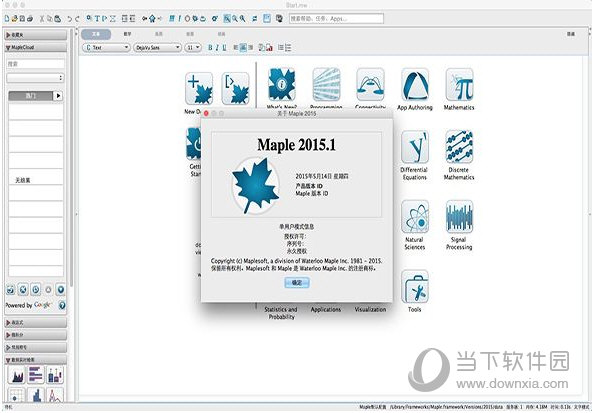The width and height of the screenshot is (593, 413).
Task: Toggle numbered list formatting
Action: tap(288, 48)
